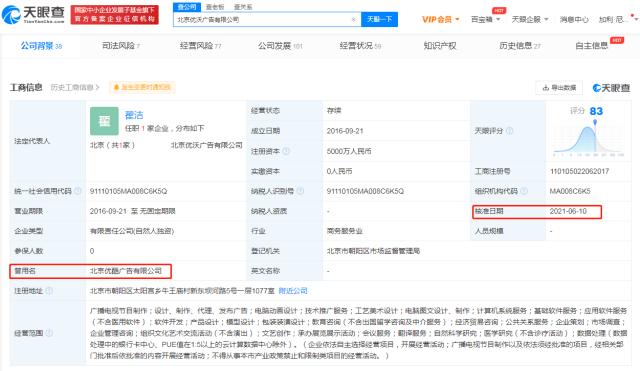
Task: Select organization code MA008C6K5
Action: pyautogui.click(x=570, y=191)
